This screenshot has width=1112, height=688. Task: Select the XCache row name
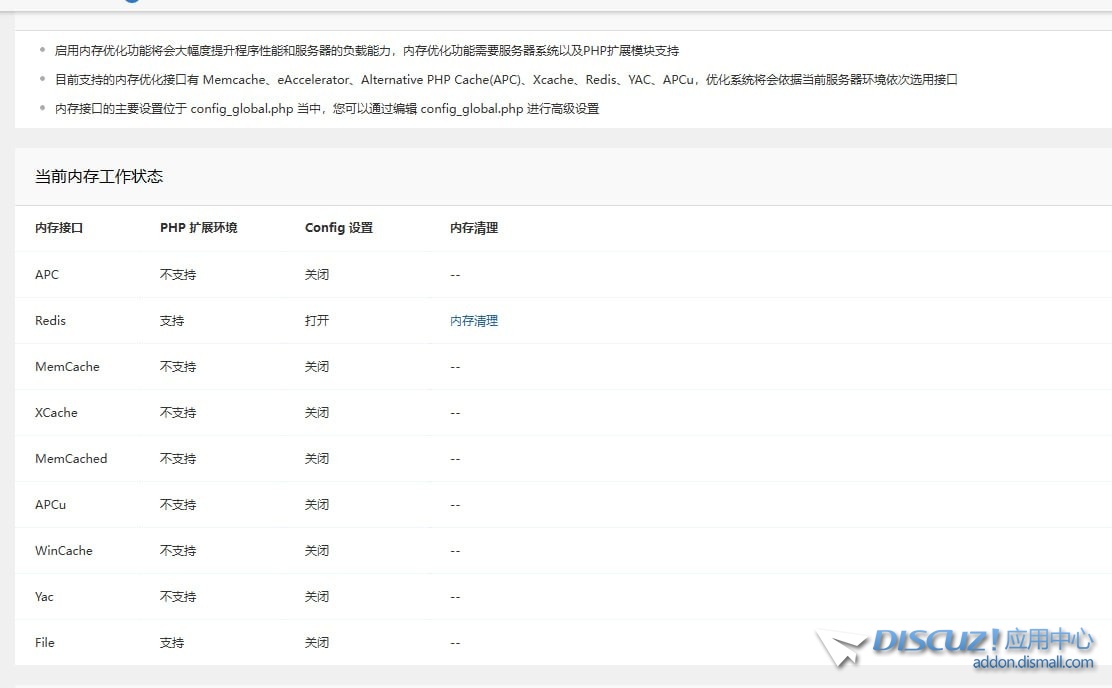56,413
